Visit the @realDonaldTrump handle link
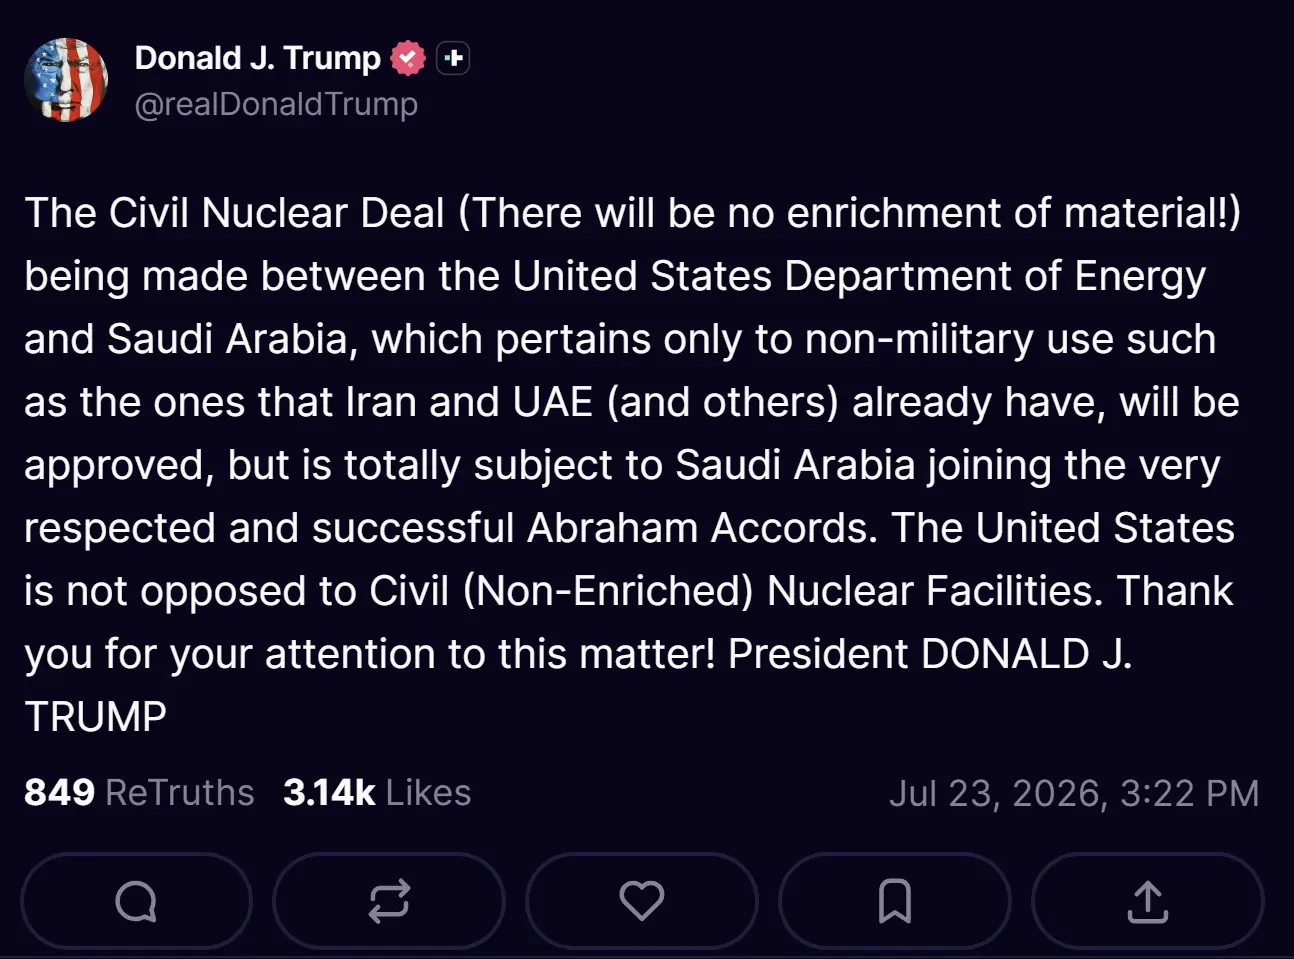Screen dimensions: 1294x959 [276, 104]
